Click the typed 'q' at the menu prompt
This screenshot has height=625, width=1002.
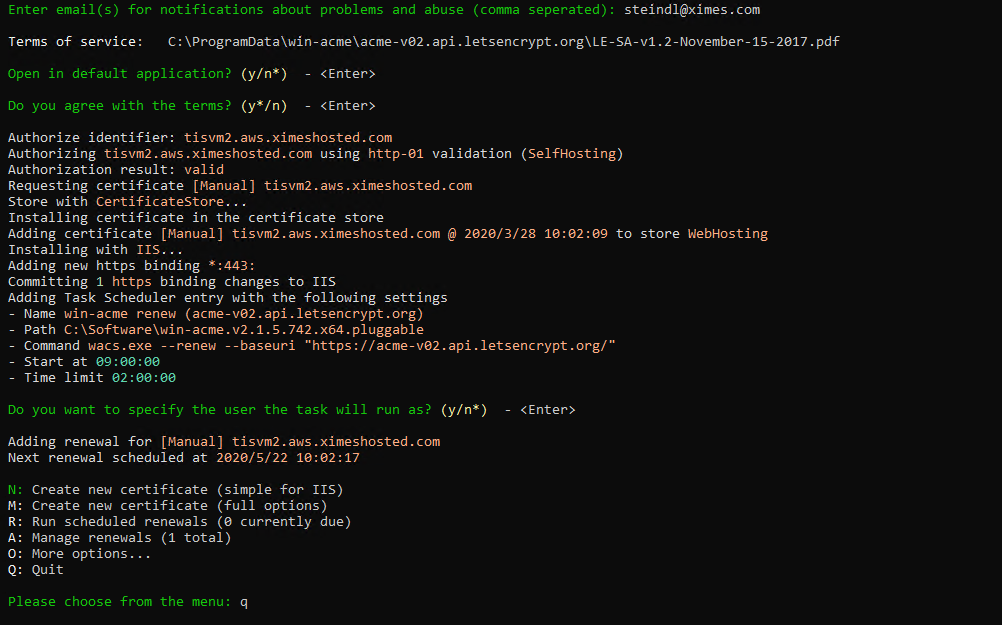coord(243,603)
